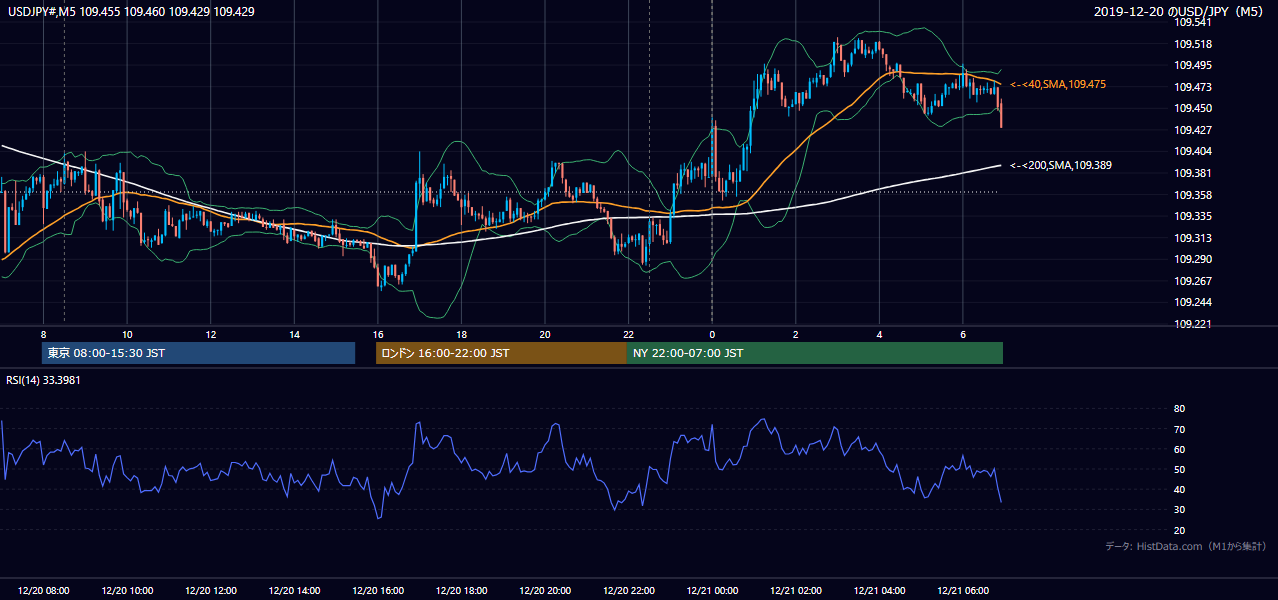The image size is (1278, 600).
Task: Click hour label 22 on the price chart time axis
Action: [628, 334]
